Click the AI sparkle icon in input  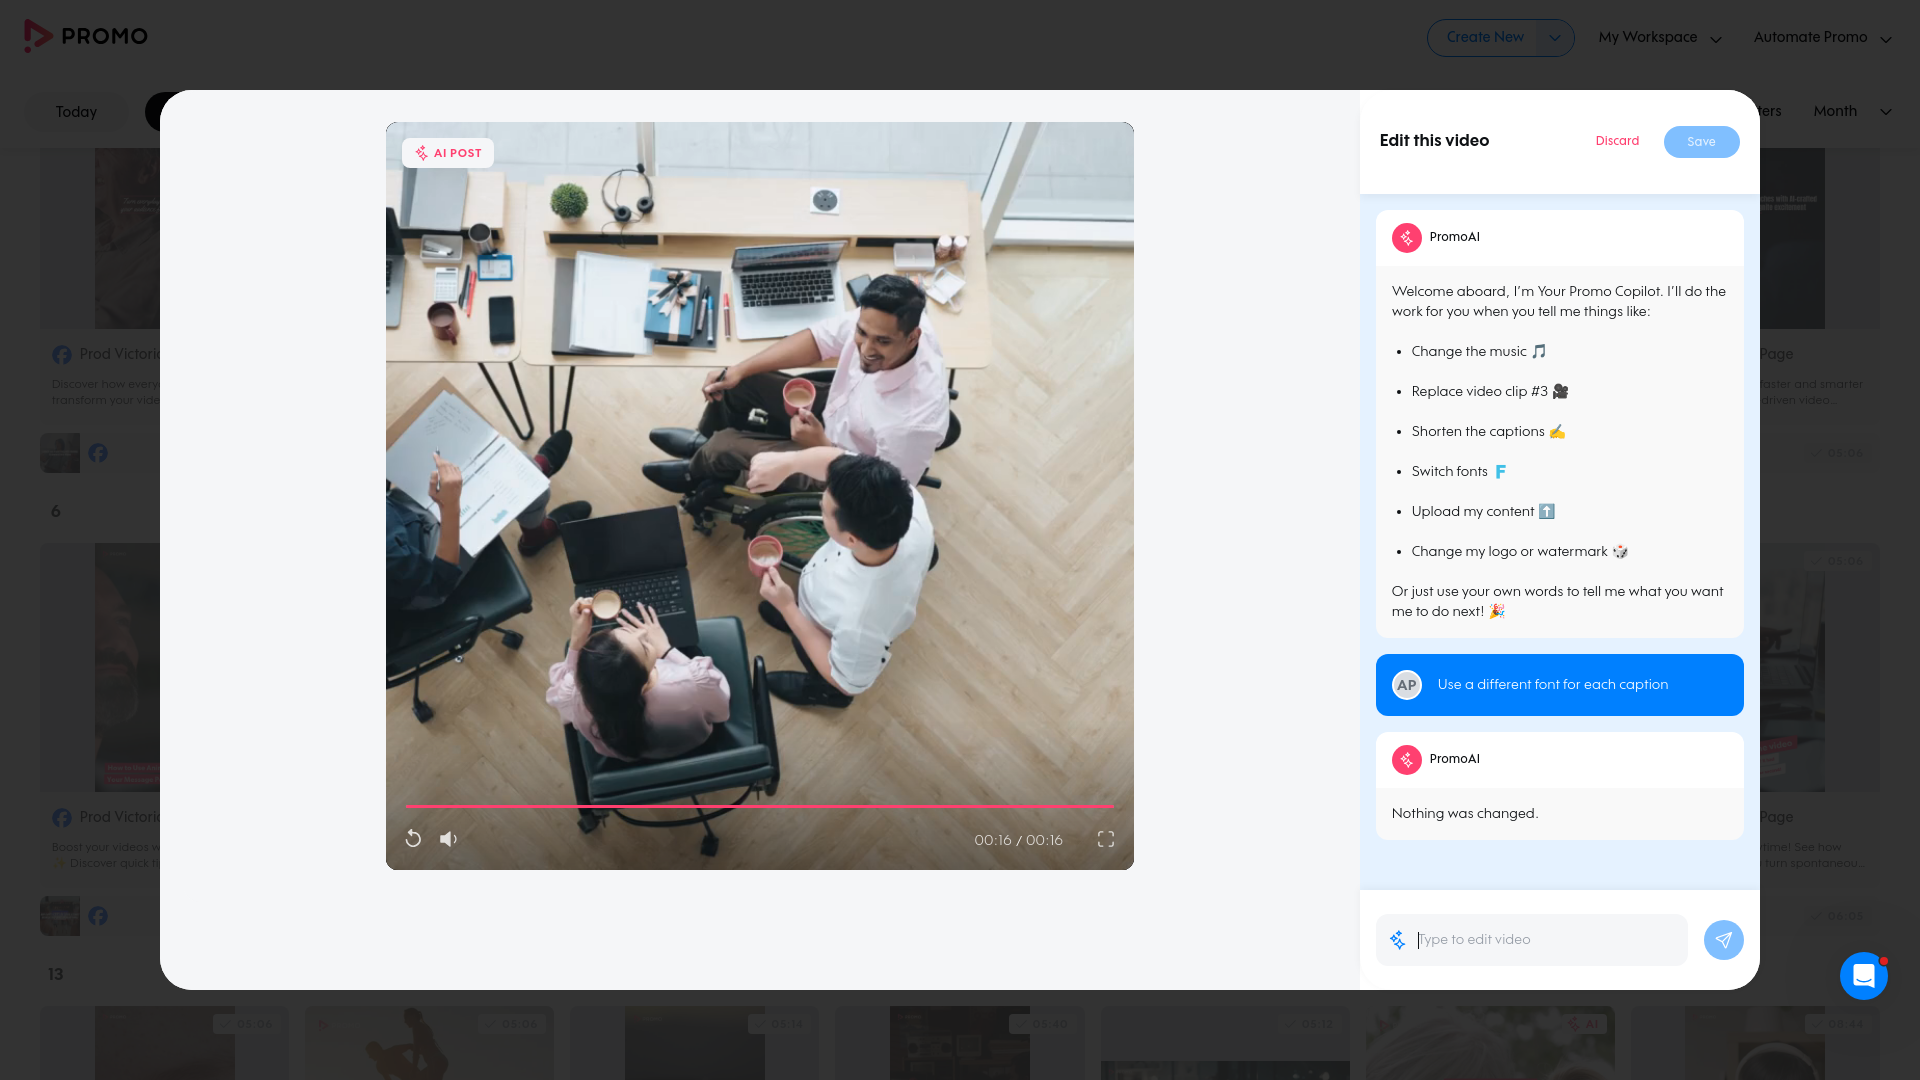click(1398, 940)
